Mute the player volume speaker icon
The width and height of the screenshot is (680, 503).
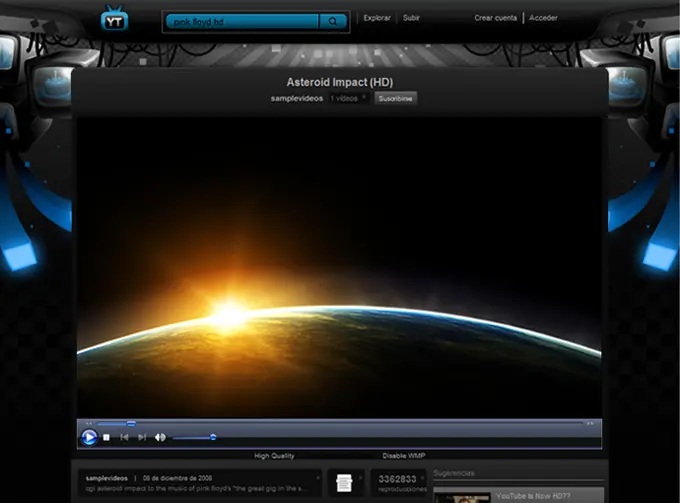point(160,437)
